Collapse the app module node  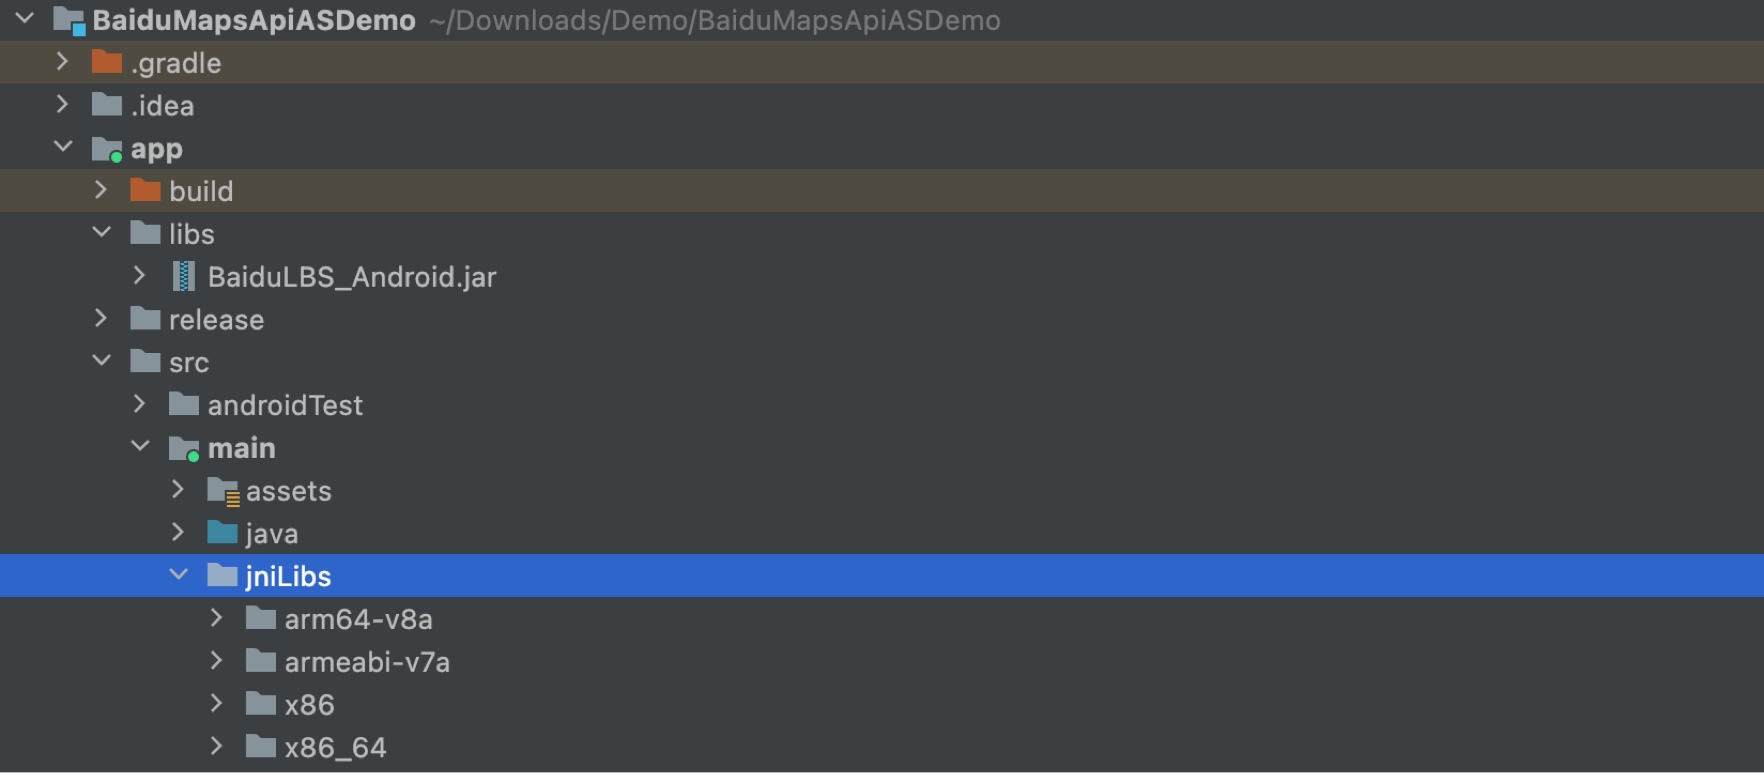point(62,147)
